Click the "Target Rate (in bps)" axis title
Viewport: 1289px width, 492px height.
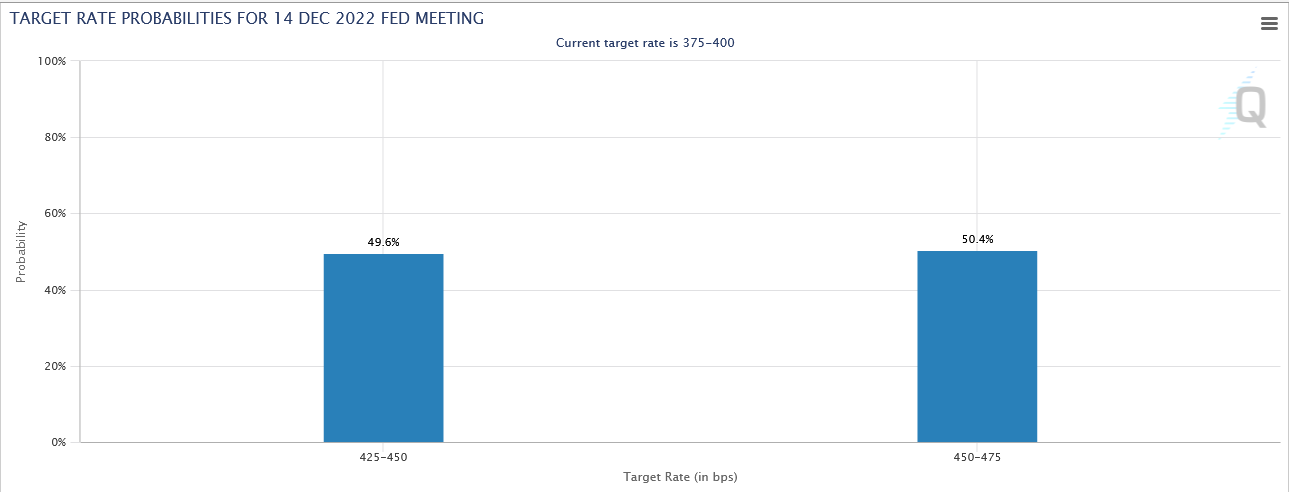tap(680, 477)
